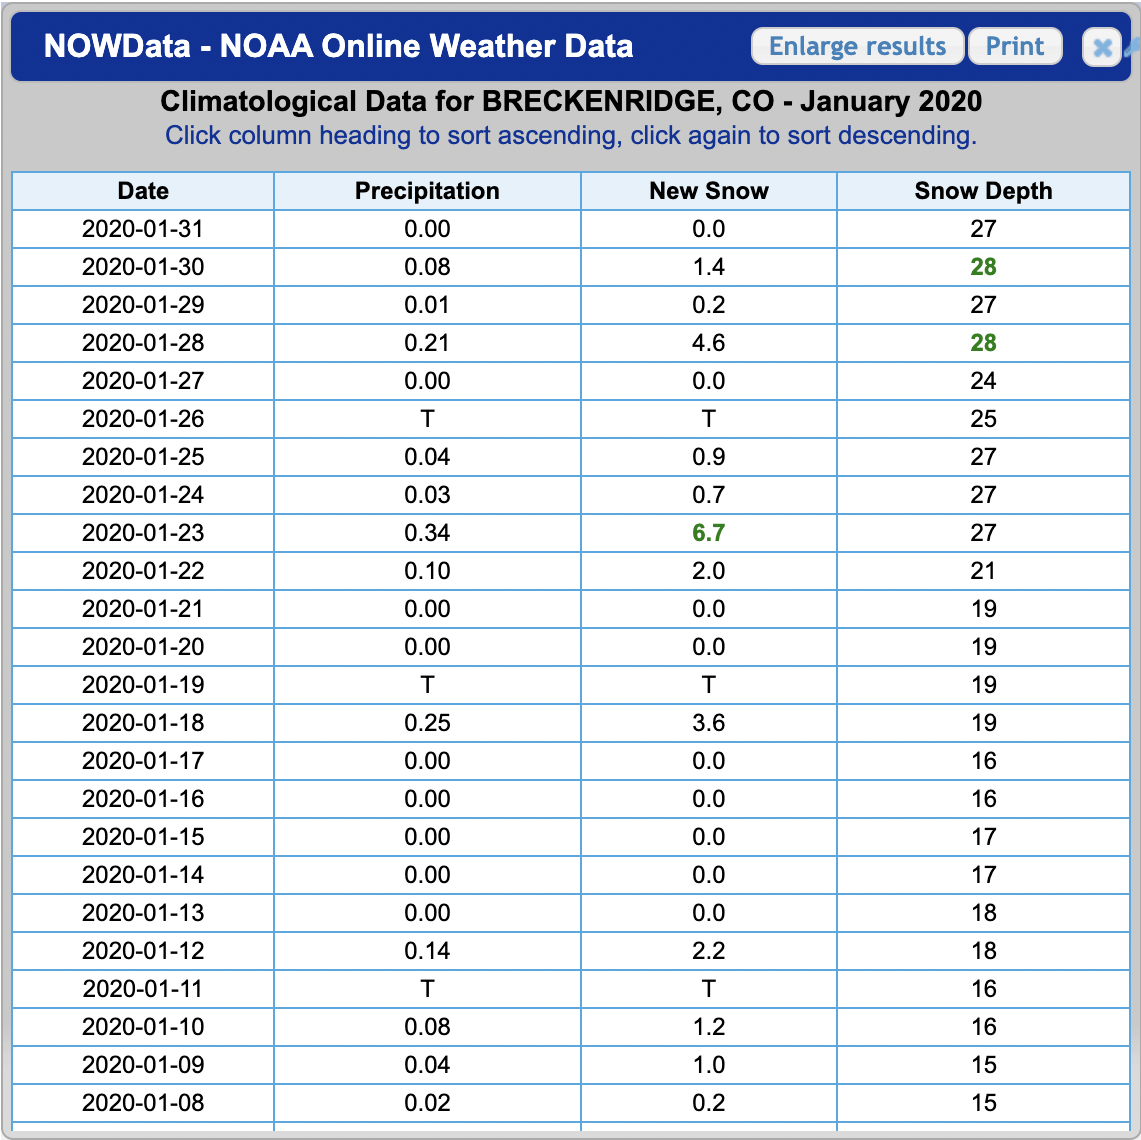Select date 2020-01-14
This screenshot has height=1140, width=1141.
click(143, 874)
